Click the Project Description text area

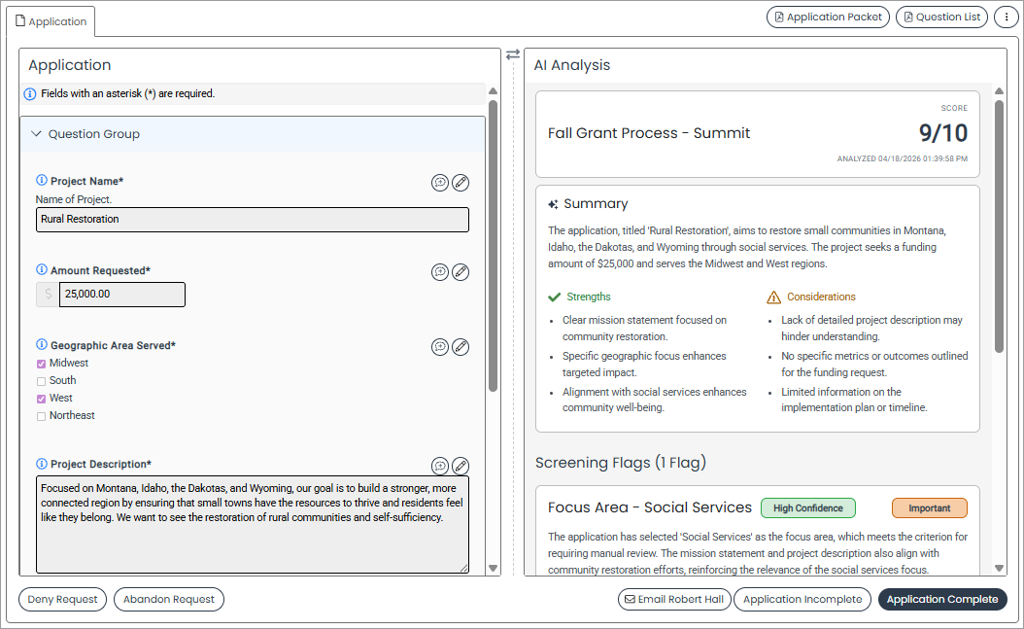252,525
